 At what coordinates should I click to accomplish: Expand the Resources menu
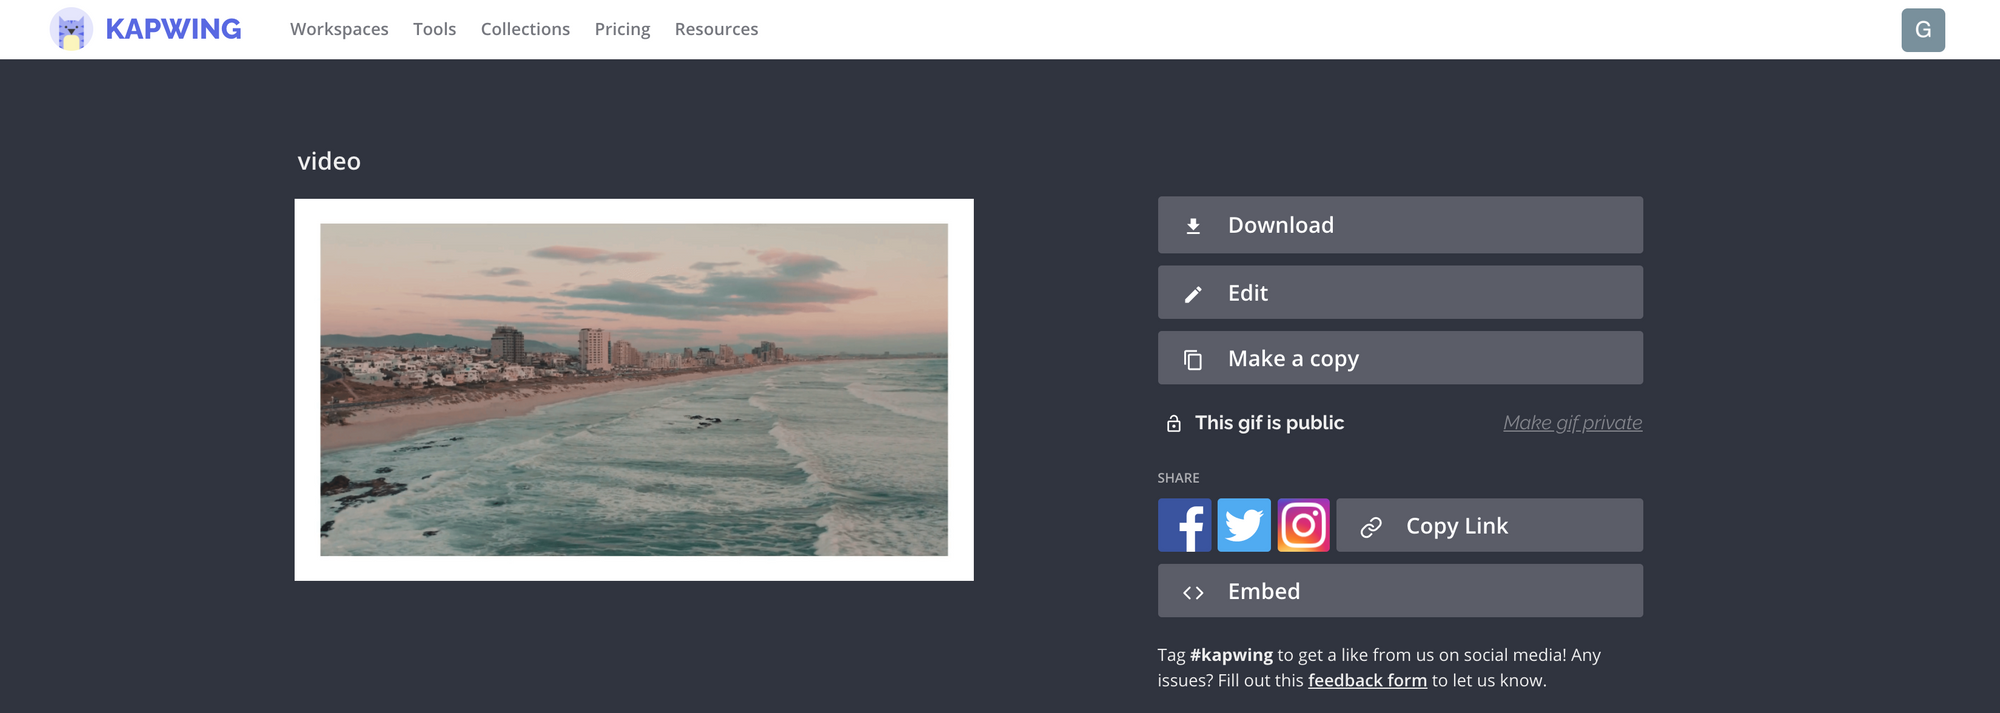point(716,30)
